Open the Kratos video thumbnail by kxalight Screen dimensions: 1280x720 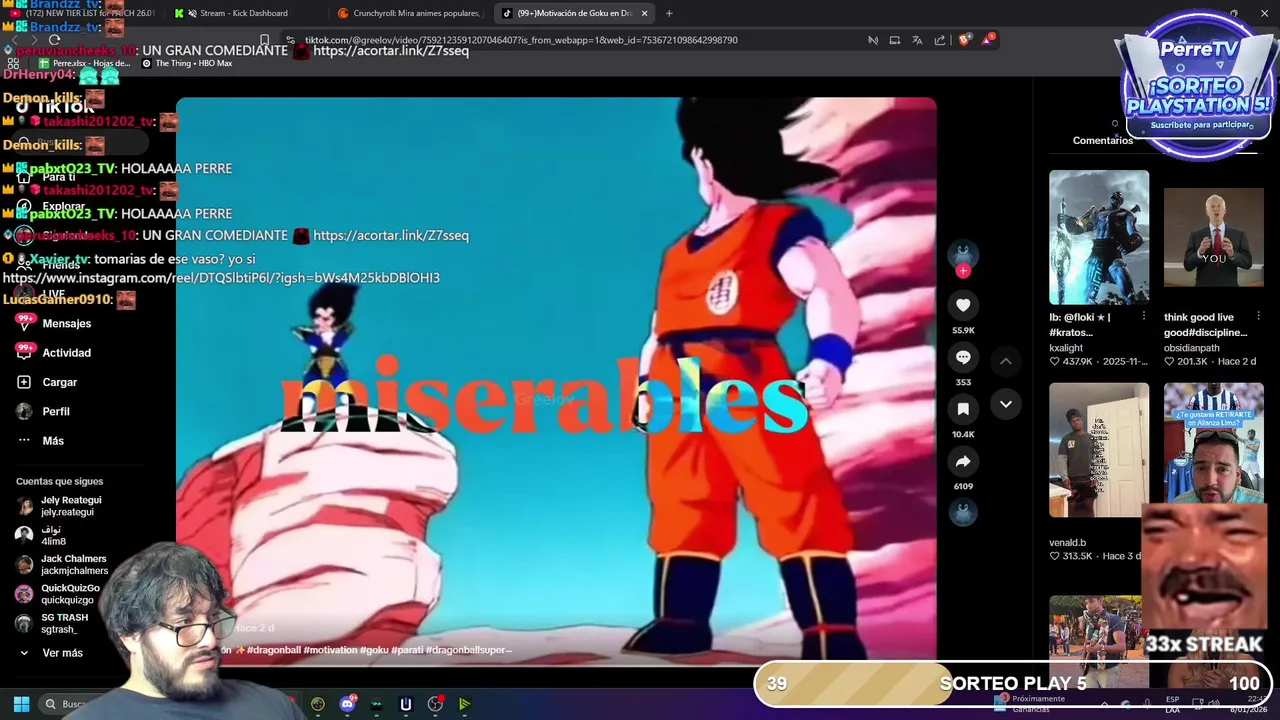click(x=1099, y=237)
